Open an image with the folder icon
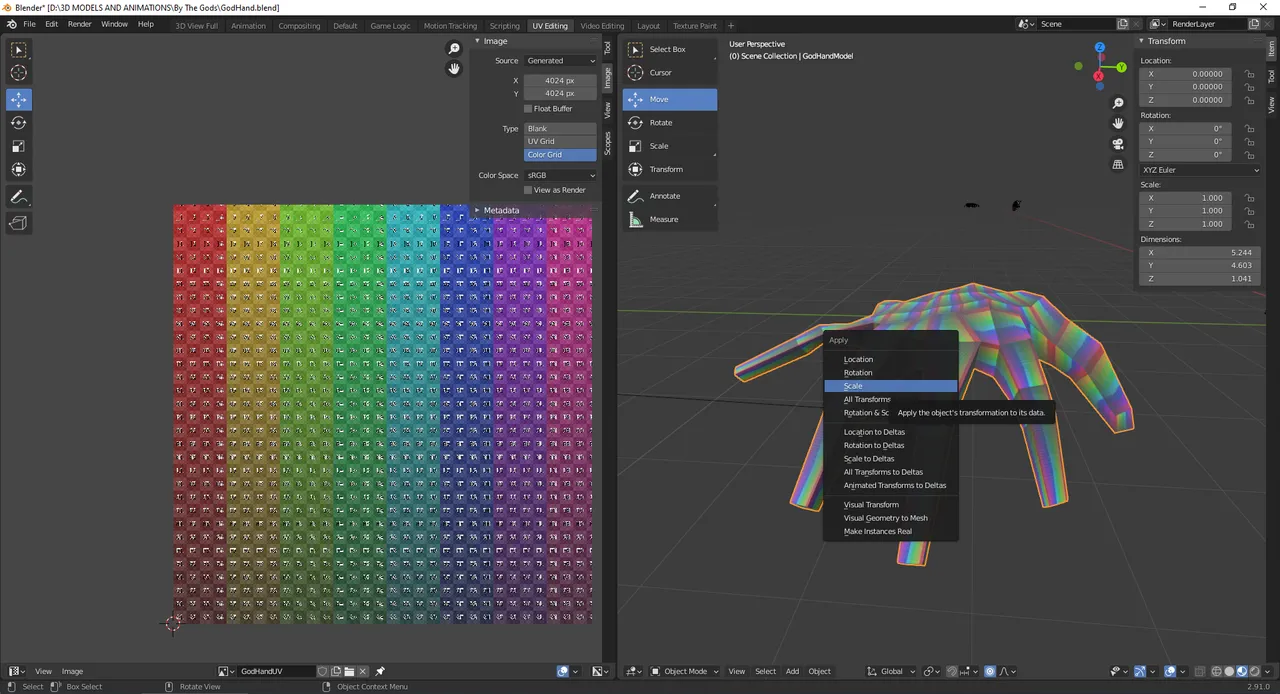Viewport: 1280px width, 694px height. pos(349,671)
